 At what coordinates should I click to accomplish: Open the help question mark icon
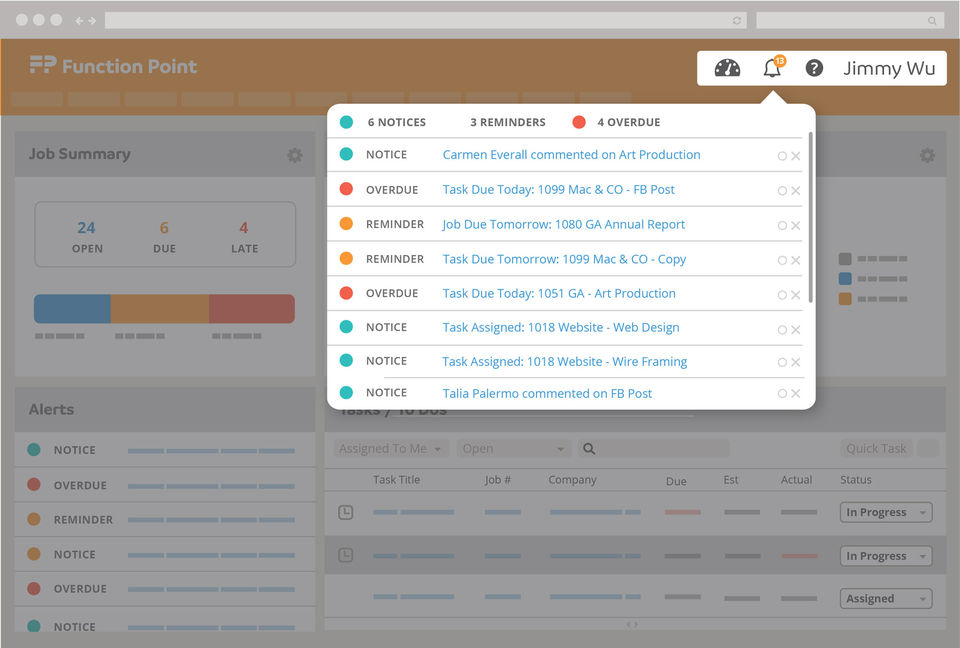[x=814, y=68]
